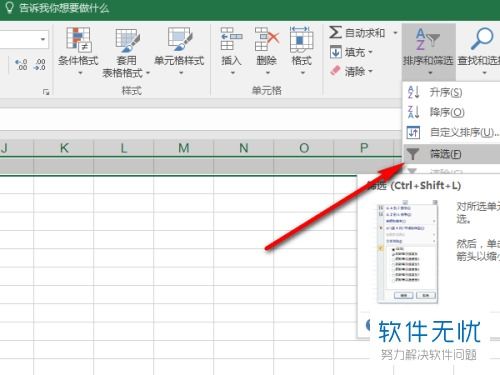Expand the AutoSum (自动求和) dropdown arrow
The image size is (500, 375).
[x=395, y=33]
